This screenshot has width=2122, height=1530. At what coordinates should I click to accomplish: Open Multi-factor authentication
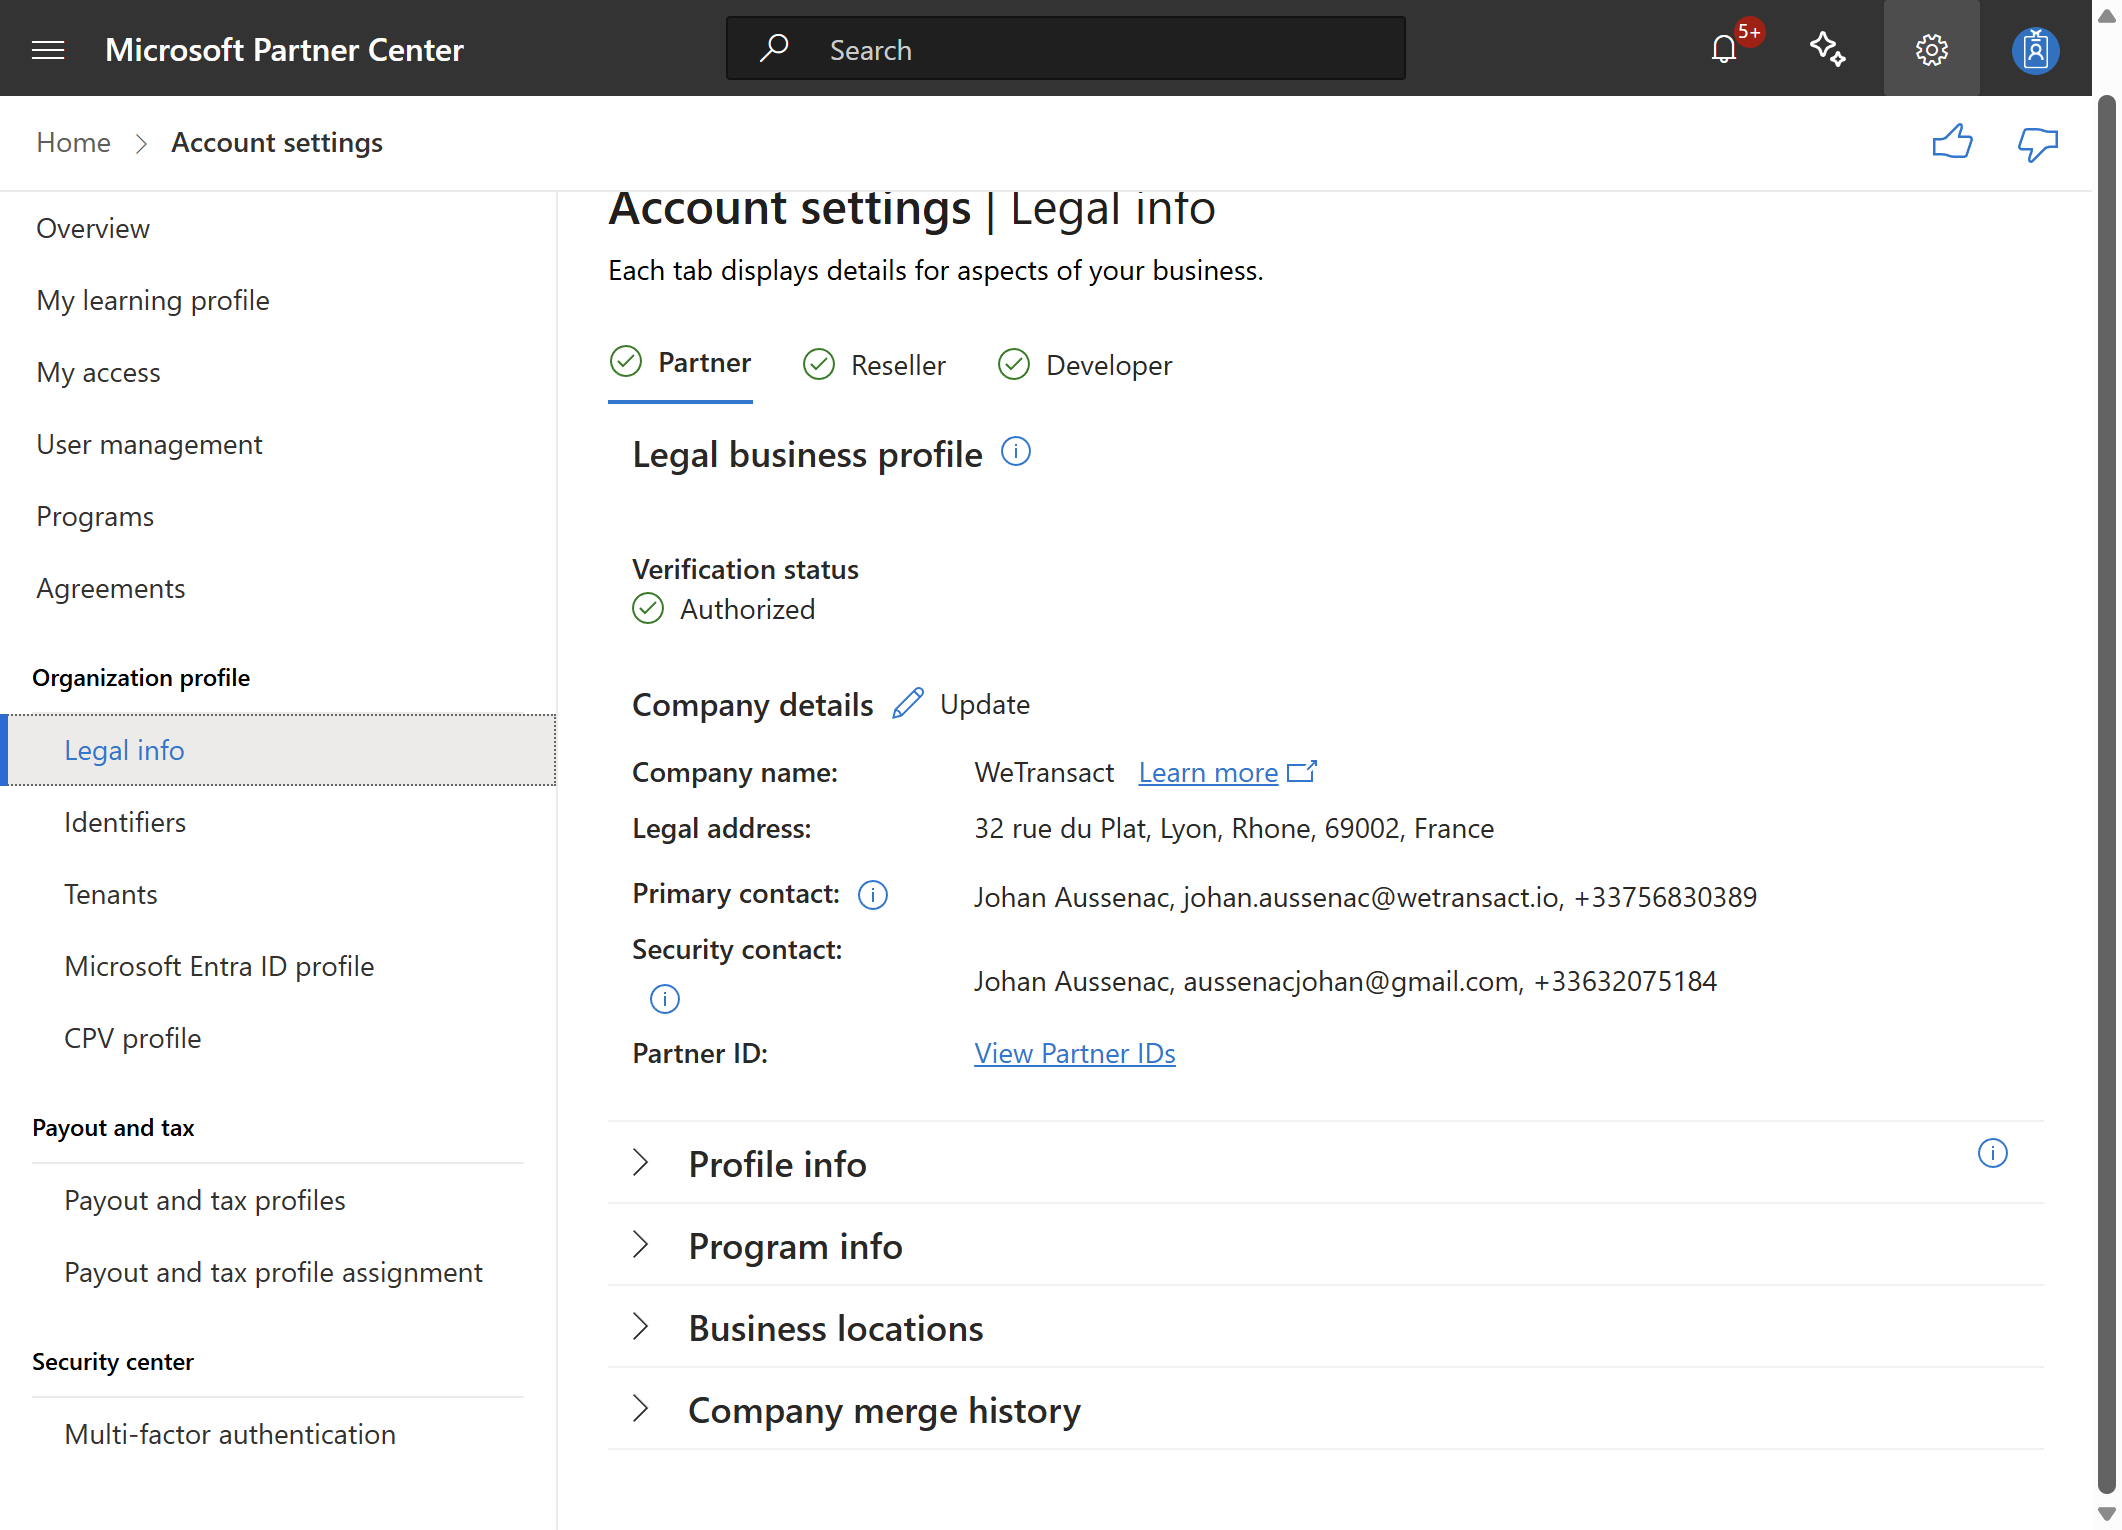pyautogui.click(x=230, y=1434)
